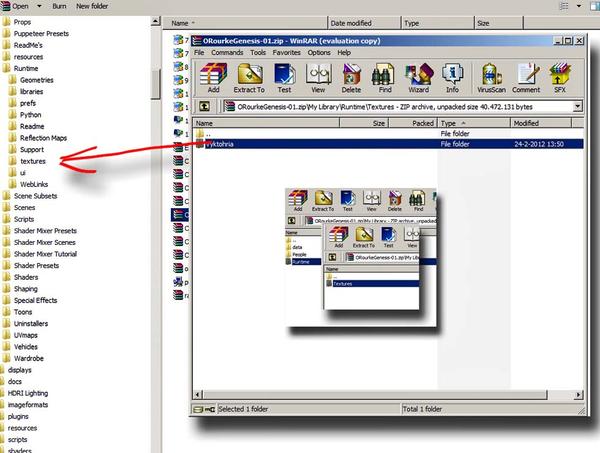The image size is (600, 453).
Task: Sort WinRAR list by Size column
Action: pyautogui.click(x=364, y=123)
